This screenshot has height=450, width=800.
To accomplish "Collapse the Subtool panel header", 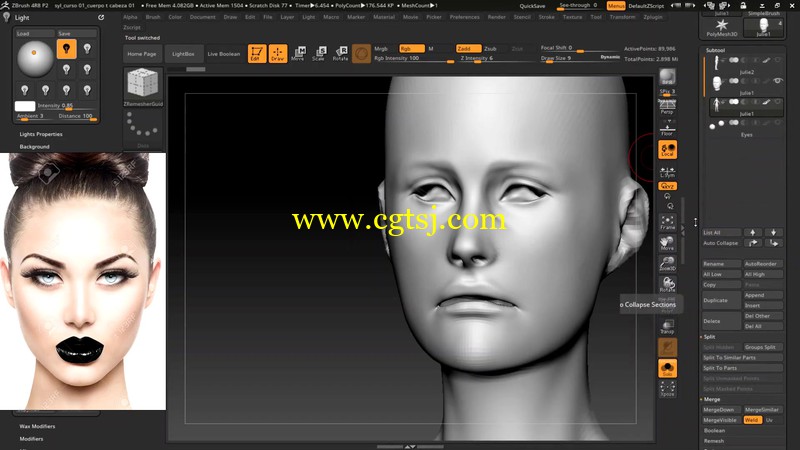I will [x=715, y=50].
